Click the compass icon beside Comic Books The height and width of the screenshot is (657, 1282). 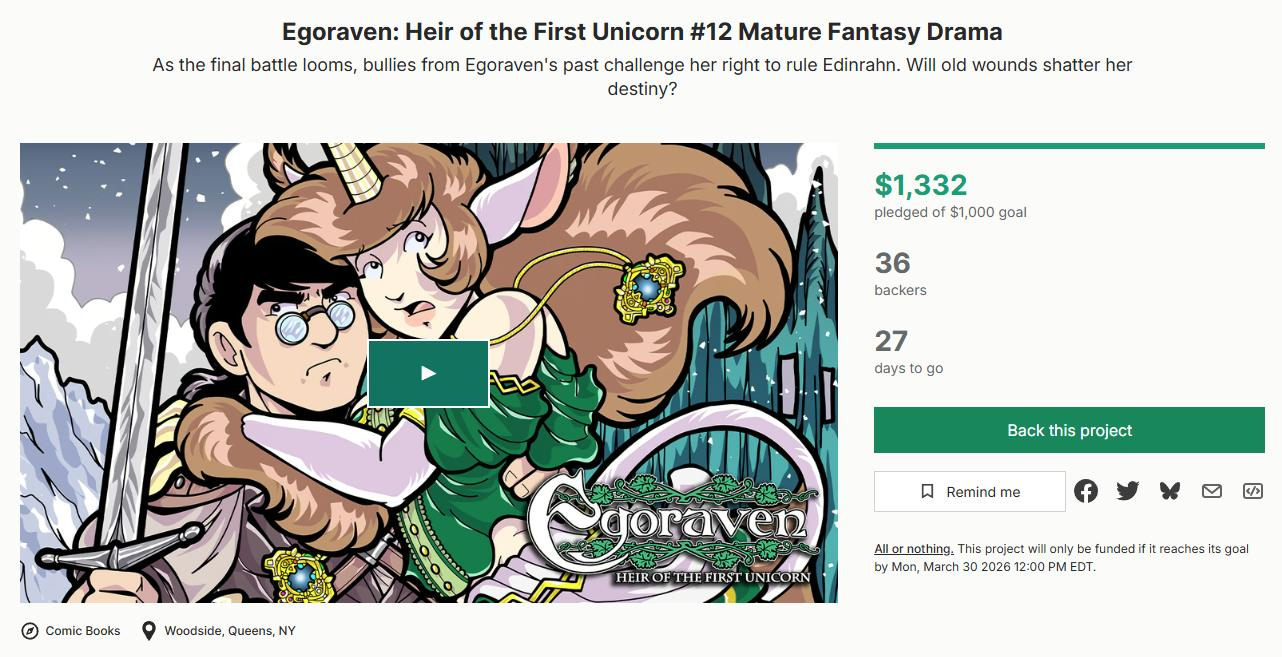tap(30, 631)
